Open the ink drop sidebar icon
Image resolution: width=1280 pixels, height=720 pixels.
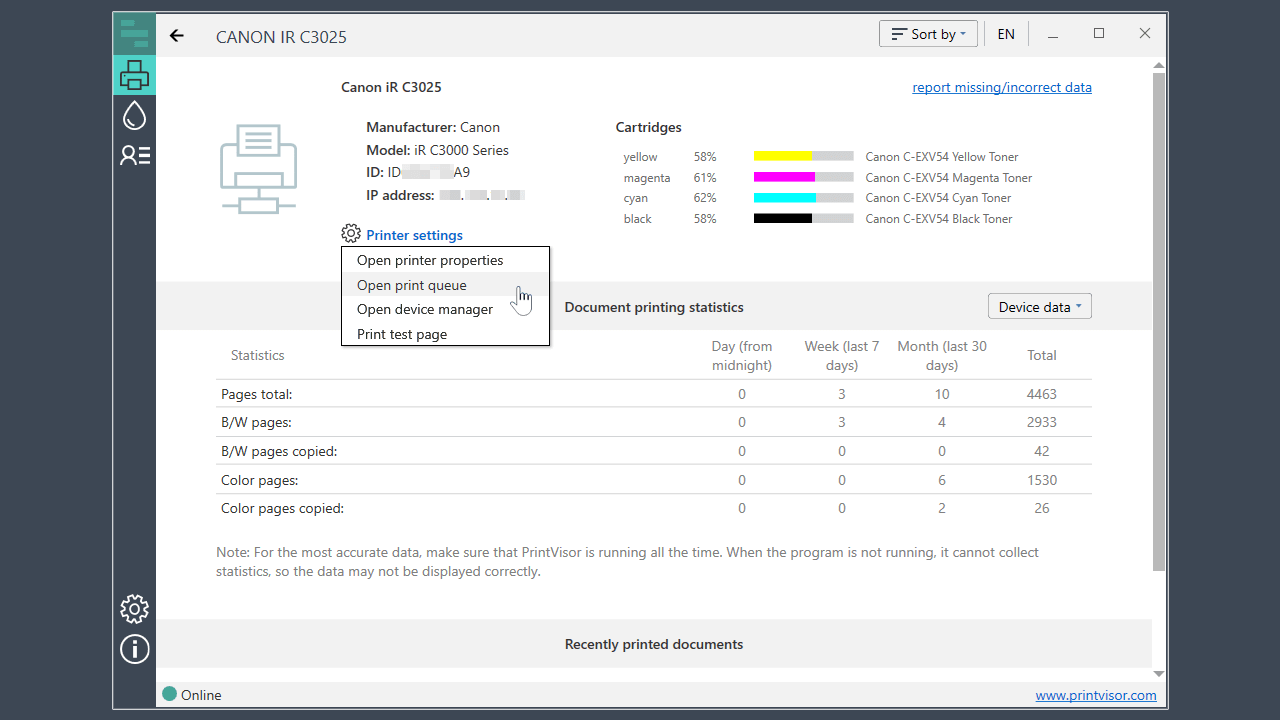134,115
